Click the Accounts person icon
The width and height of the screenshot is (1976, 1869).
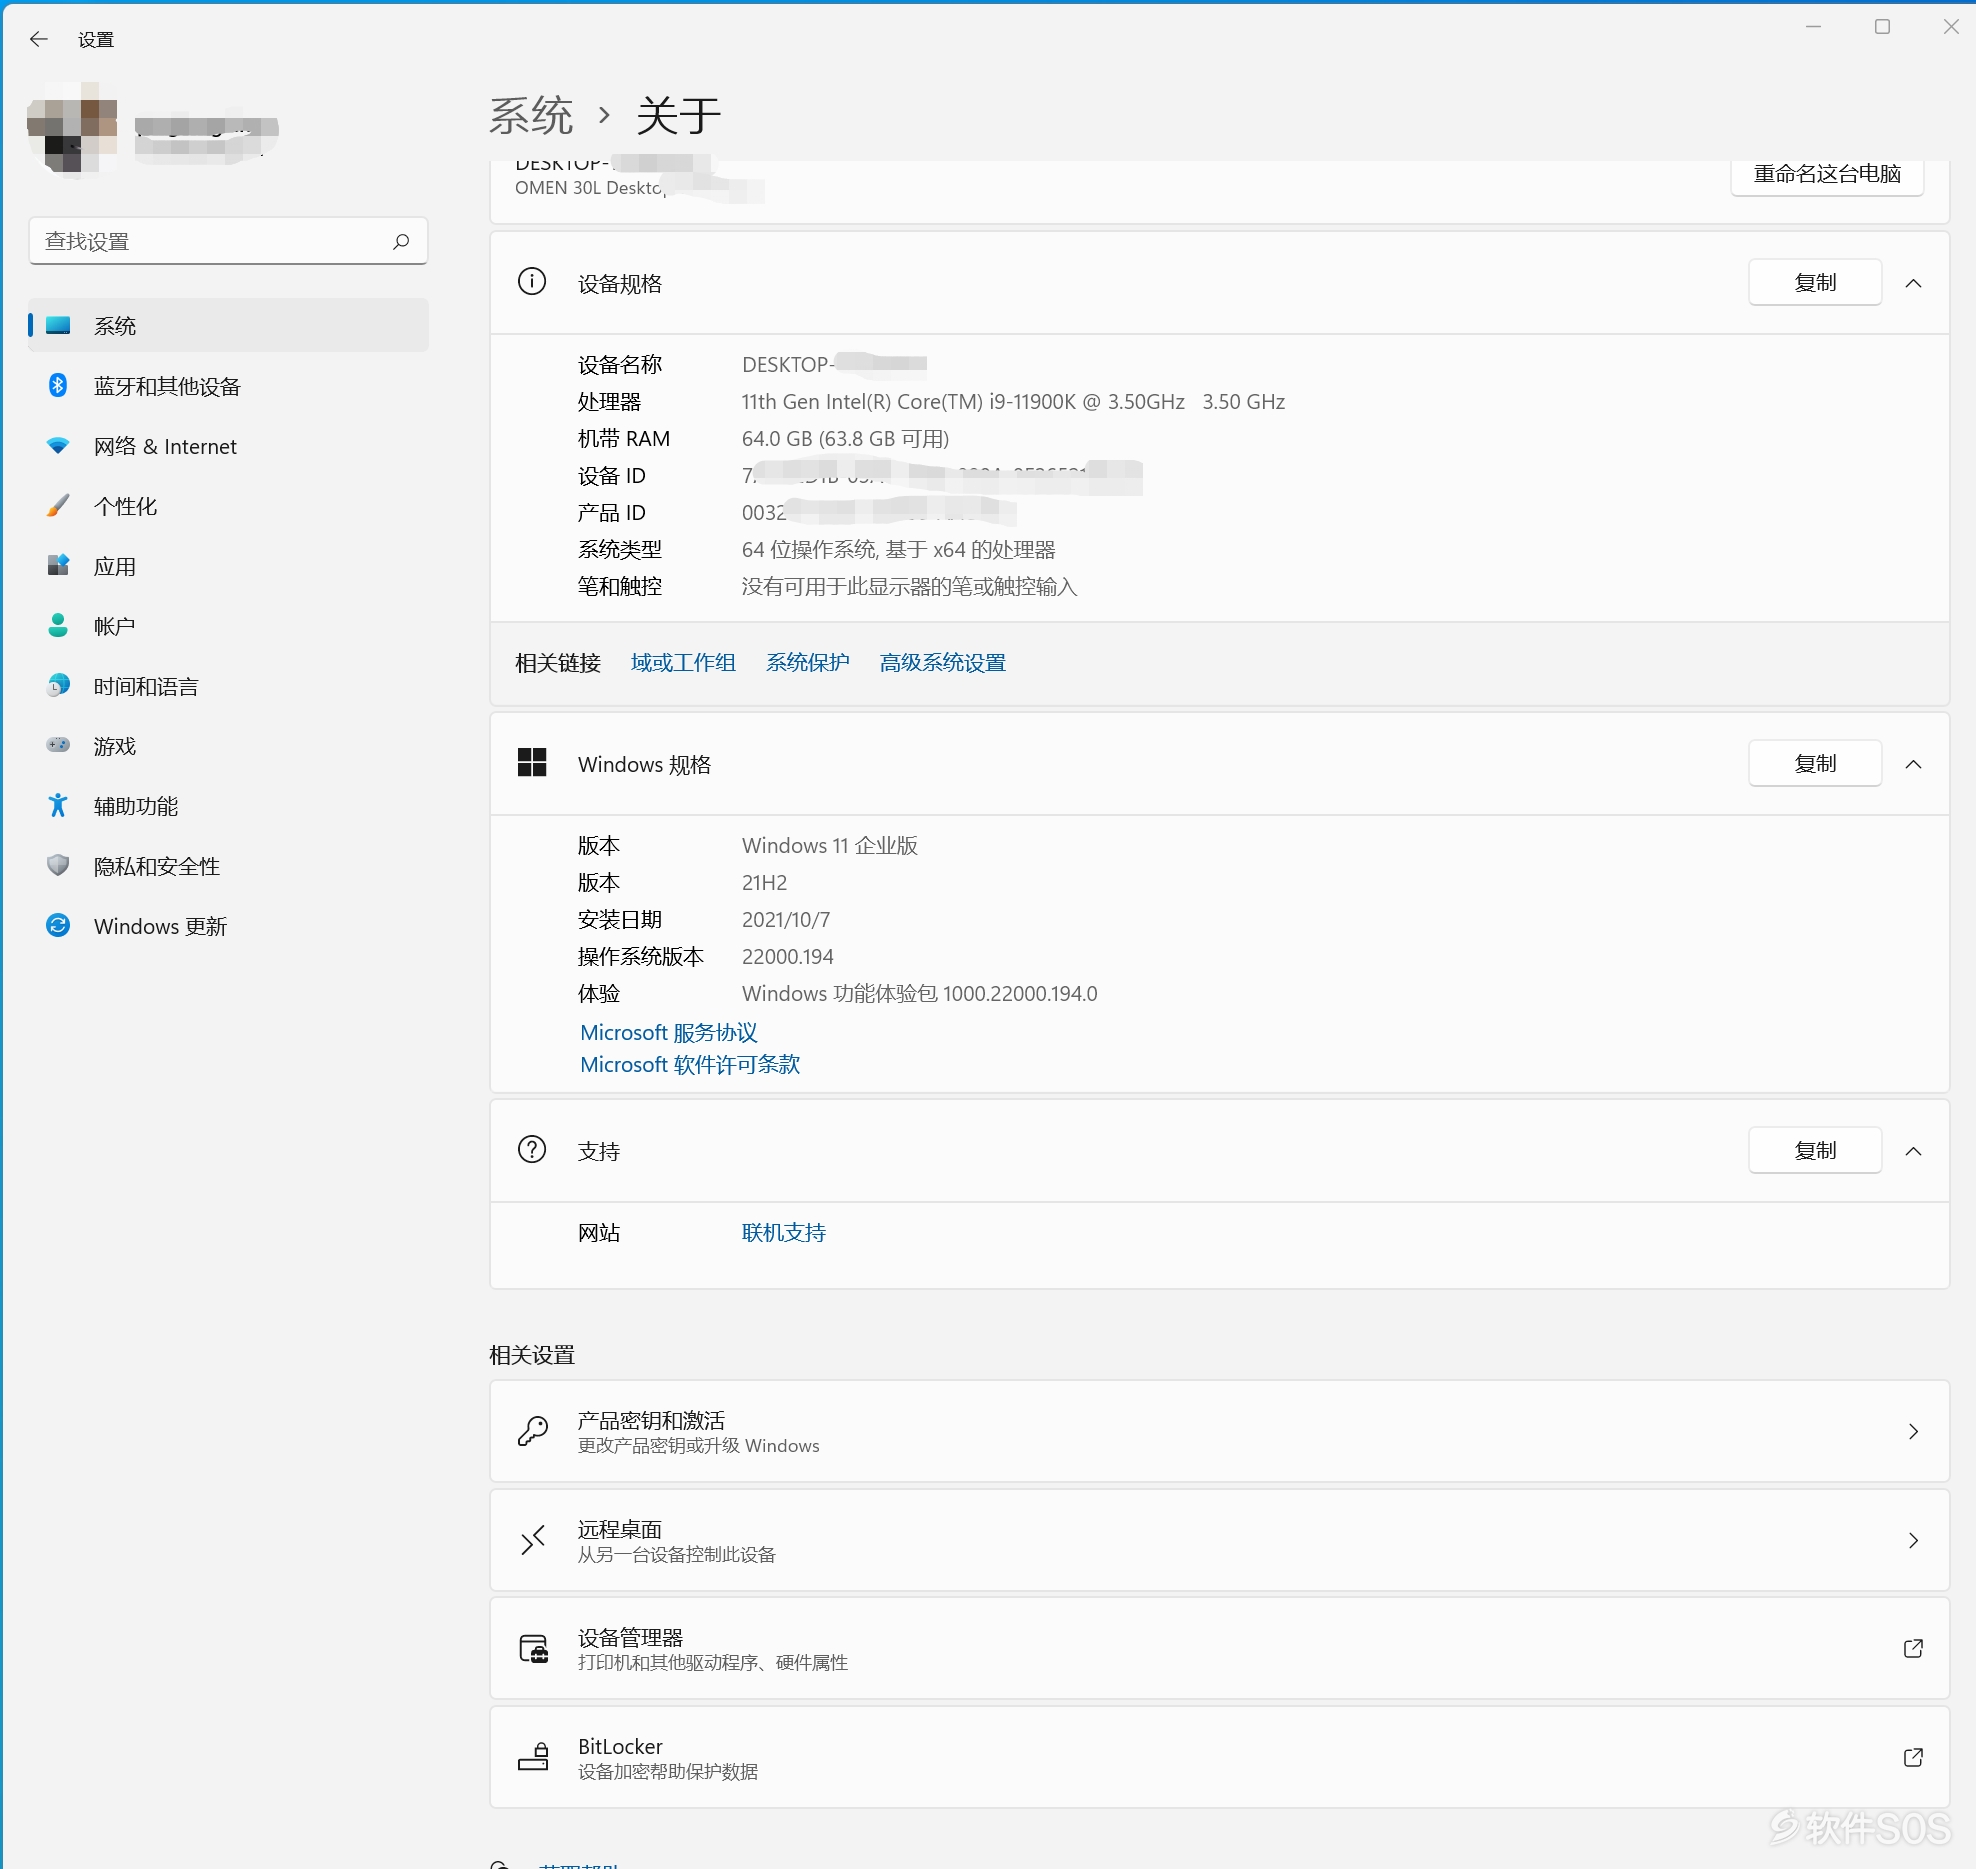click(58, 625)
